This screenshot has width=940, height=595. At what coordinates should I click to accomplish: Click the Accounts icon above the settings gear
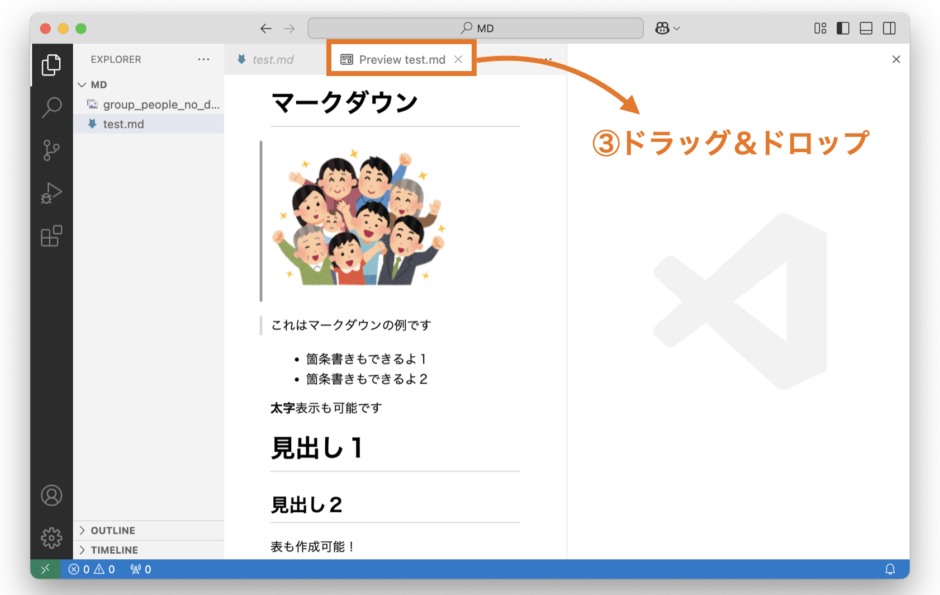51,495
